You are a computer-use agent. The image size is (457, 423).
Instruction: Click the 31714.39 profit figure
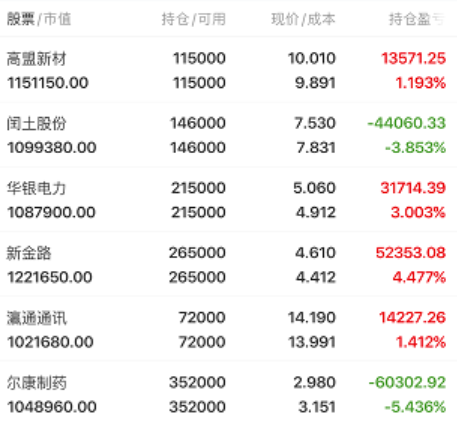click(413, 188)
